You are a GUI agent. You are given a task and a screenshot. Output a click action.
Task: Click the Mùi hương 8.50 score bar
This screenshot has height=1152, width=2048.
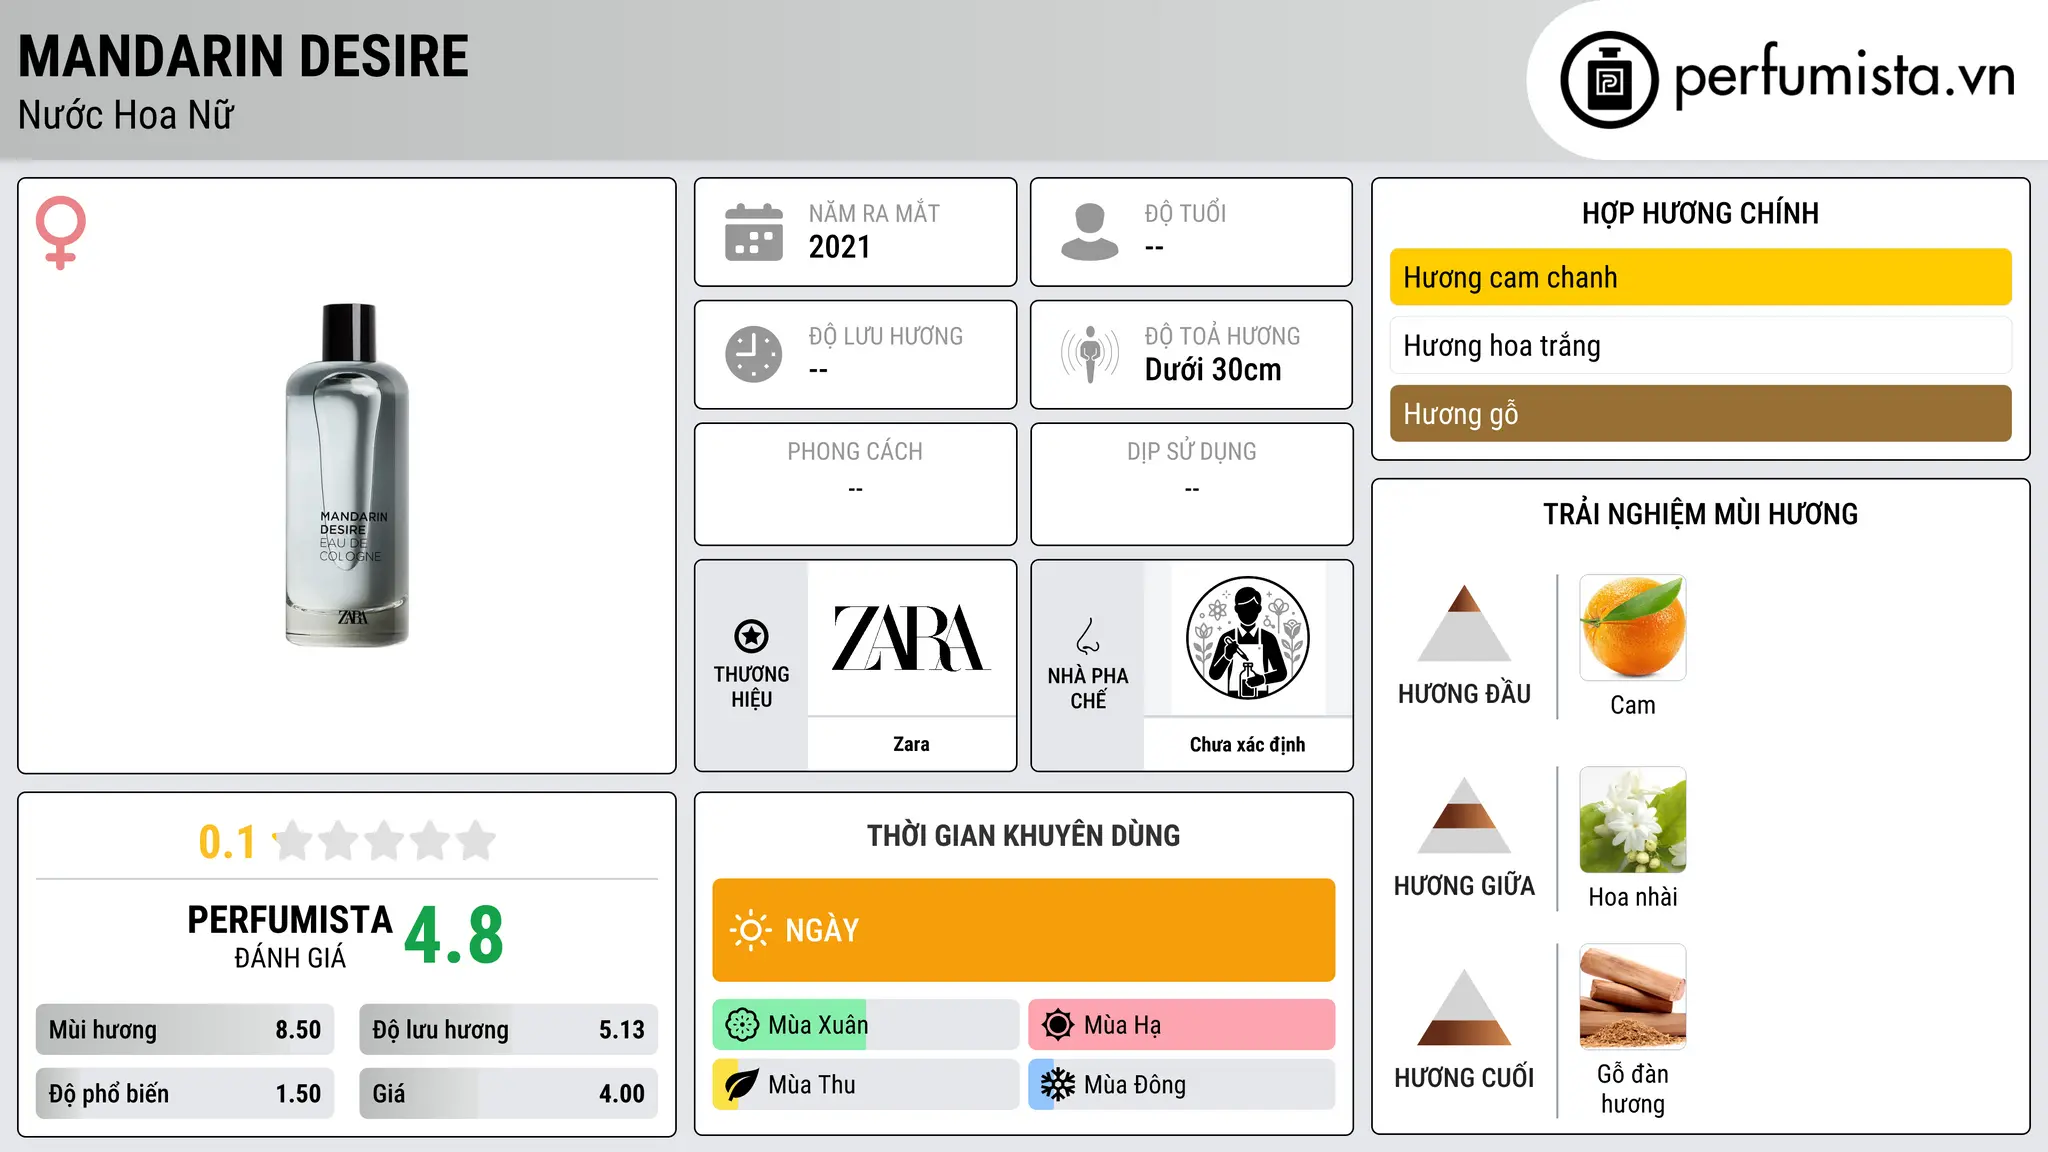(185, 1030)
